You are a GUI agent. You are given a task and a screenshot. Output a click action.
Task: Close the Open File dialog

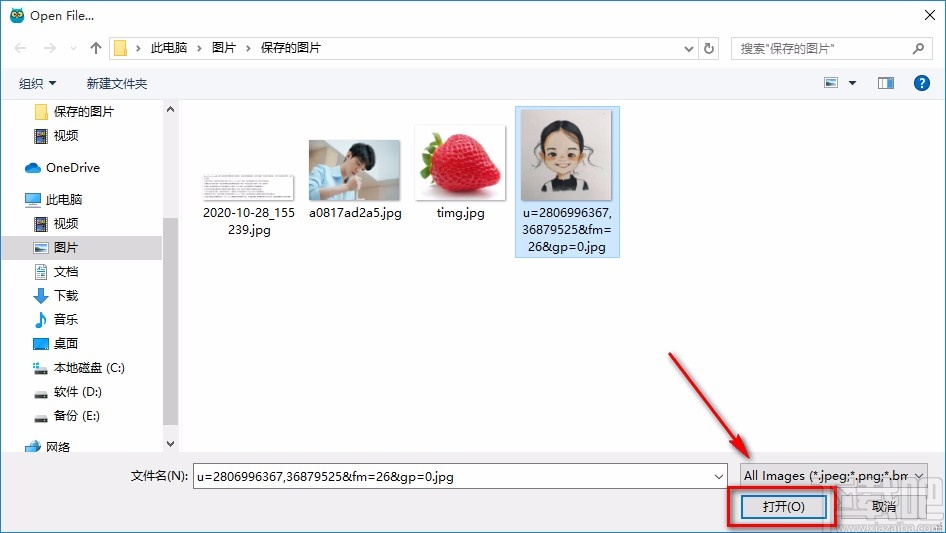[x=930, y=16]
